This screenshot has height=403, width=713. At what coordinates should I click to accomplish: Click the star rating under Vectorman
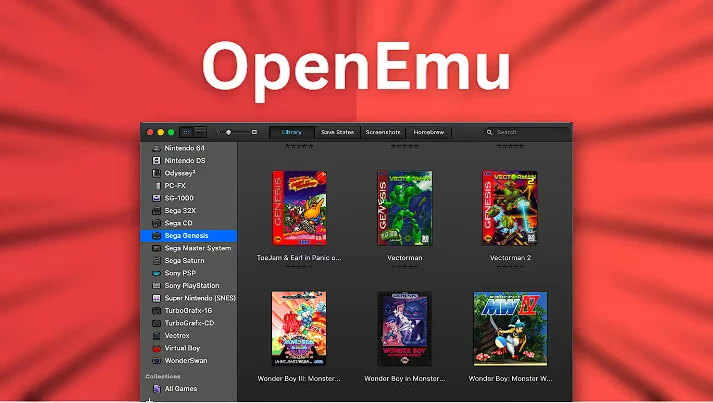(x=405, y=267)
